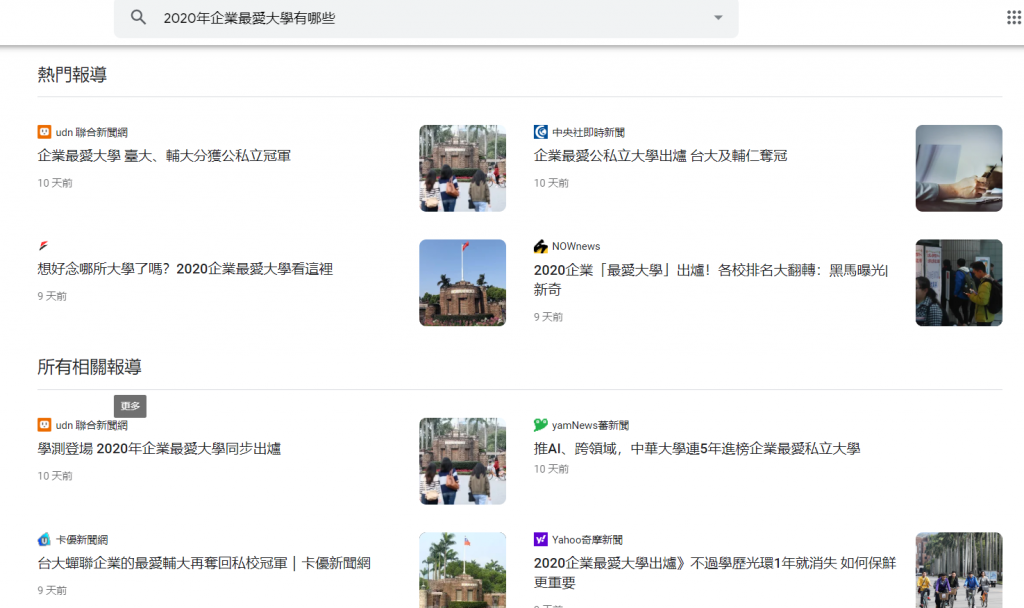This screenshot has height=608, width=1024.
Task: Open article 學測登場 2020年企業最愛大學同步出爐
Action: (x=159, y=448)
